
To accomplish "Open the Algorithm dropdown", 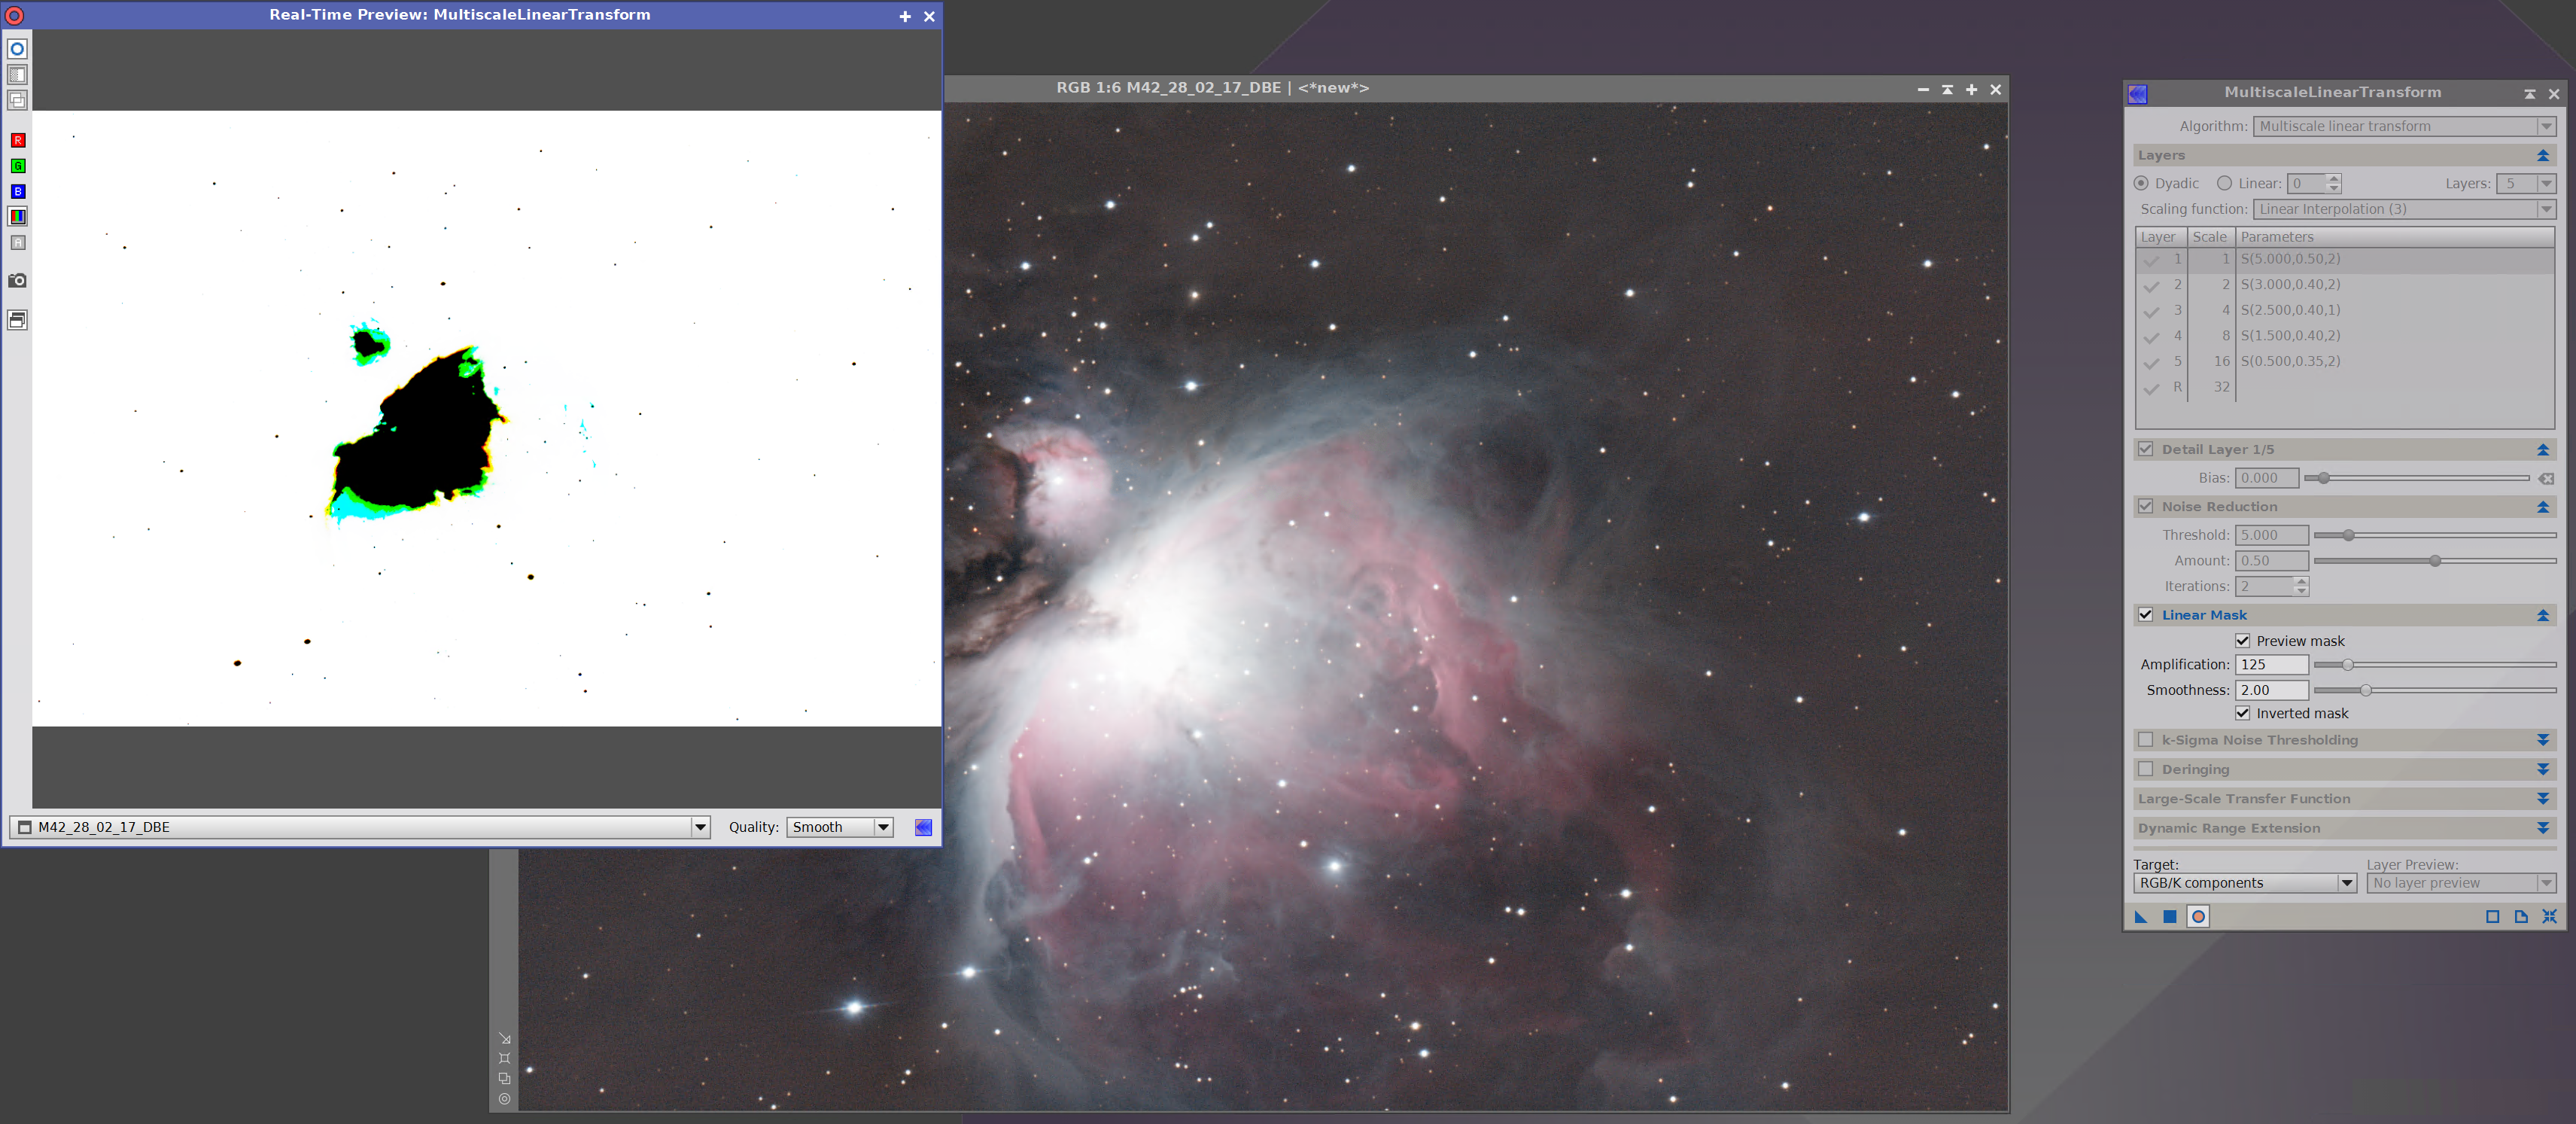I will [x=2405, y=126].
